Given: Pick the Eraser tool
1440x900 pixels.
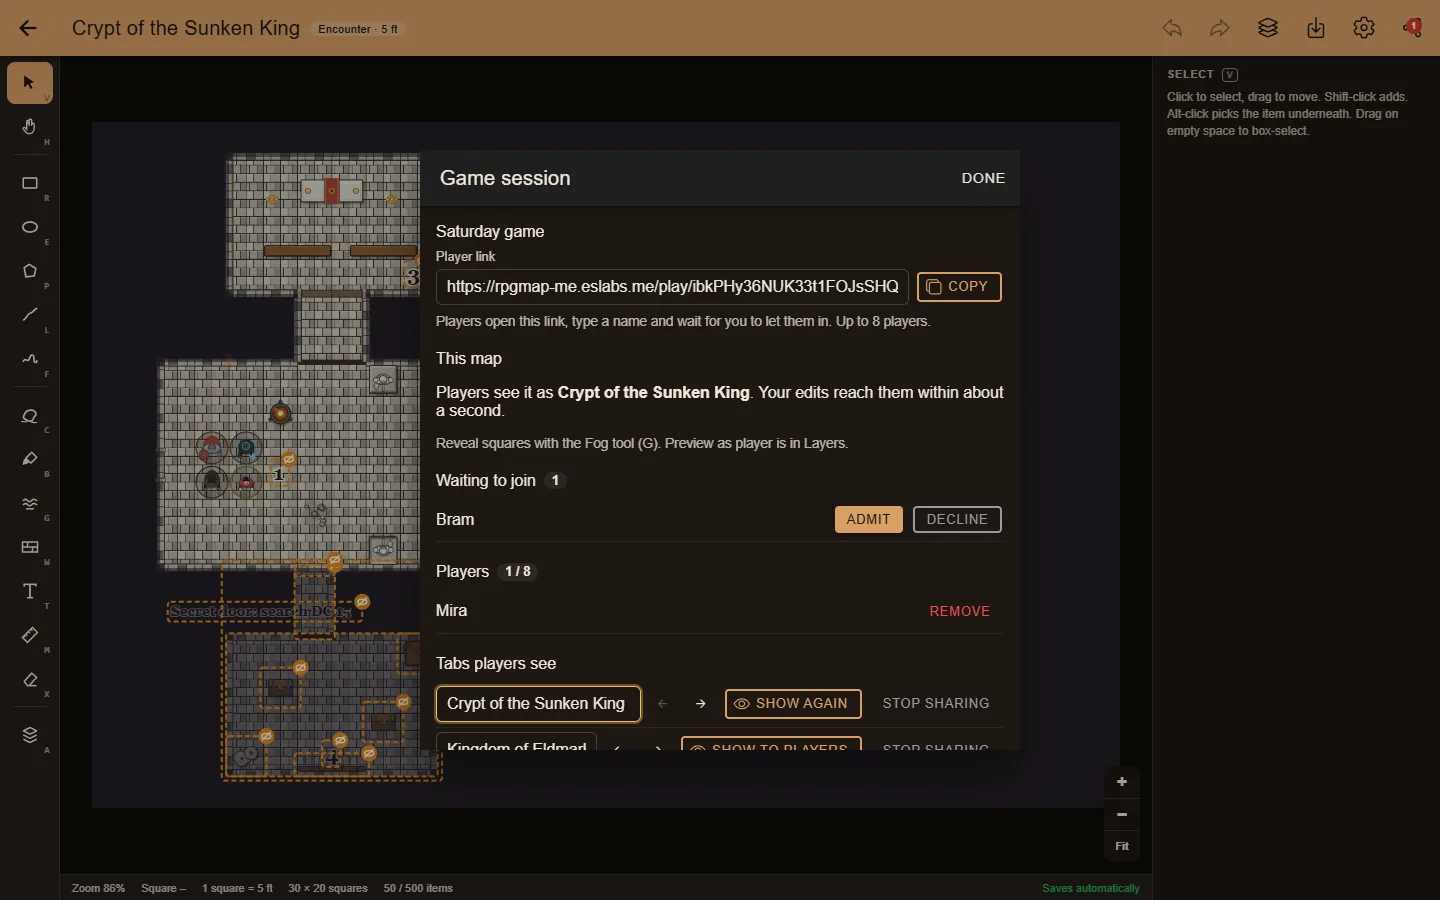Looking at the screenshot, I should (30, 679).
